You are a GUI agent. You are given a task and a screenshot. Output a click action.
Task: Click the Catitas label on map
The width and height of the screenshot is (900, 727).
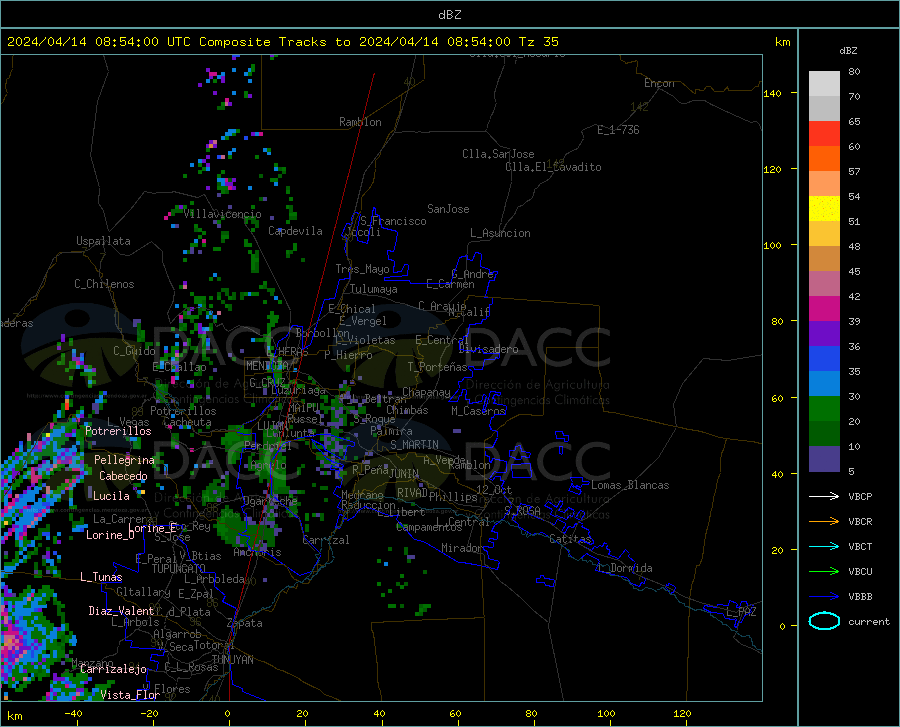571,539
